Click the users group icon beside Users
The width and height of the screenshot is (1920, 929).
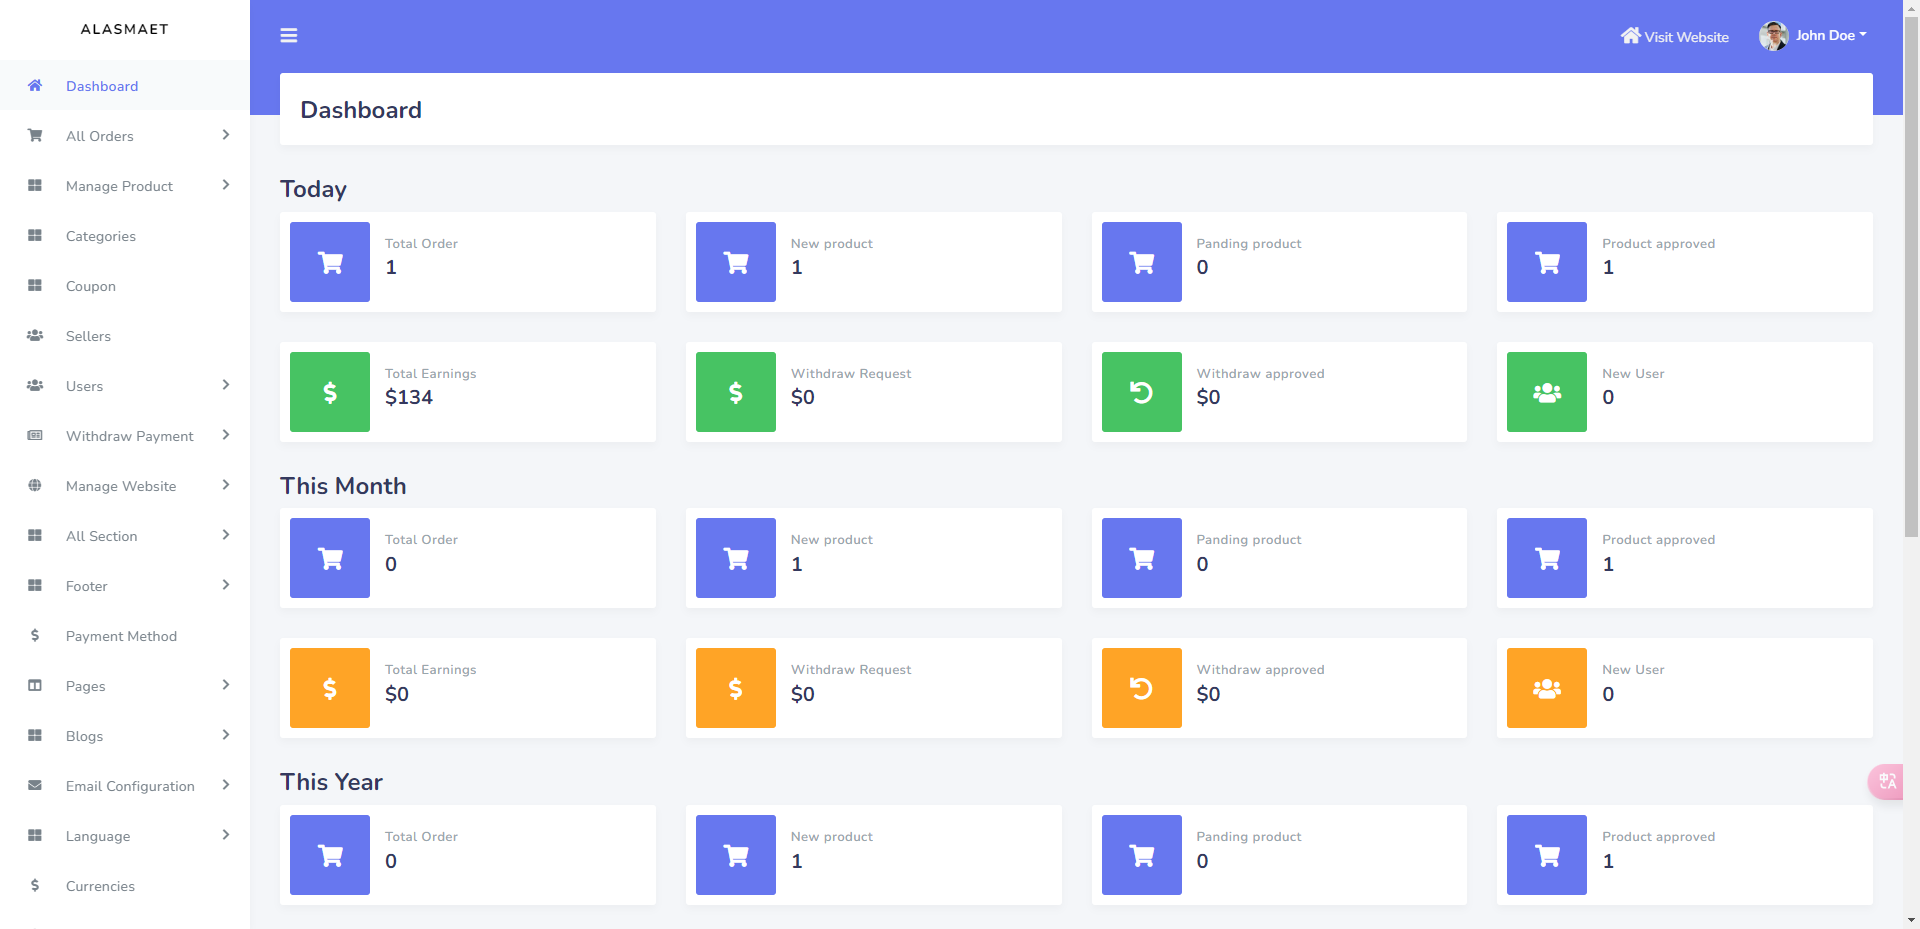coord(35,386)
